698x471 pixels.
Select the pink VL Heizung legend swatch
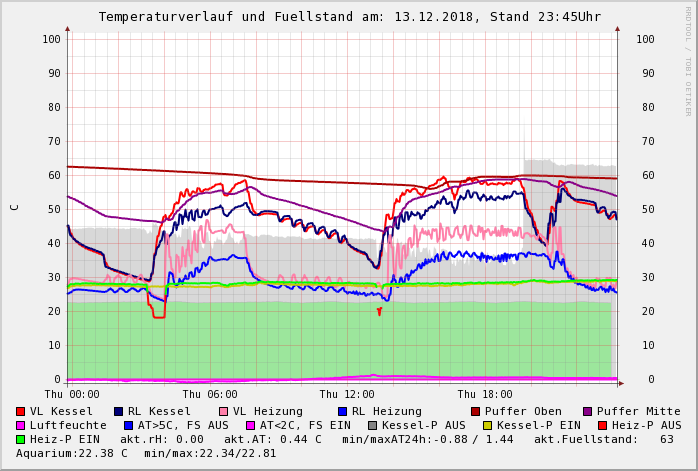tap(223, 412)
